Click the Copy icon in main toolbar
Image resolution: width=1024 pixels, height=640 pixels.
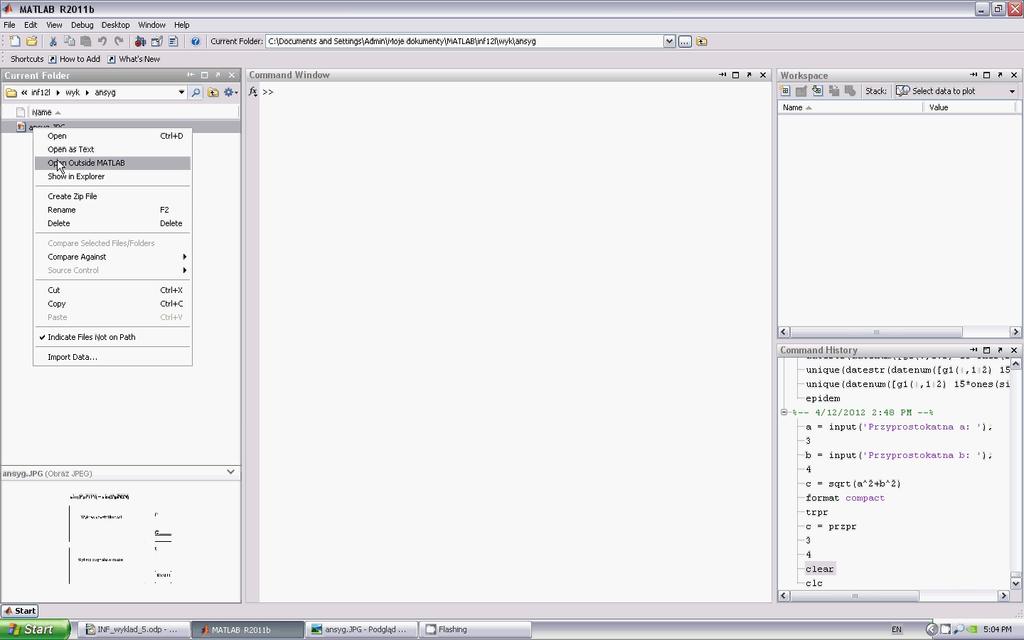click(69, 41)
